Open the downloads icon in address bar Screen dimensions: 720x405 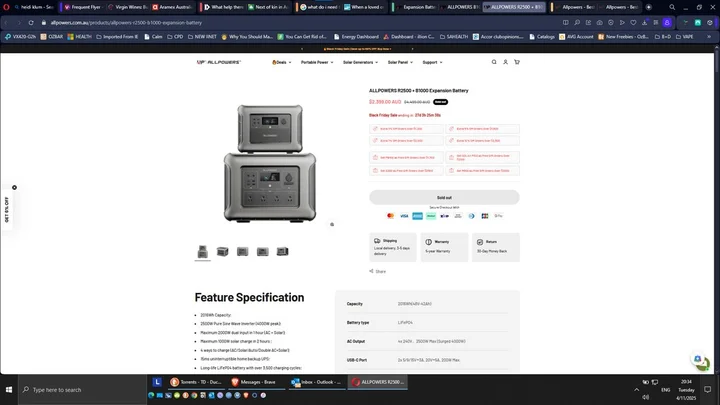(x=645, y=22)
